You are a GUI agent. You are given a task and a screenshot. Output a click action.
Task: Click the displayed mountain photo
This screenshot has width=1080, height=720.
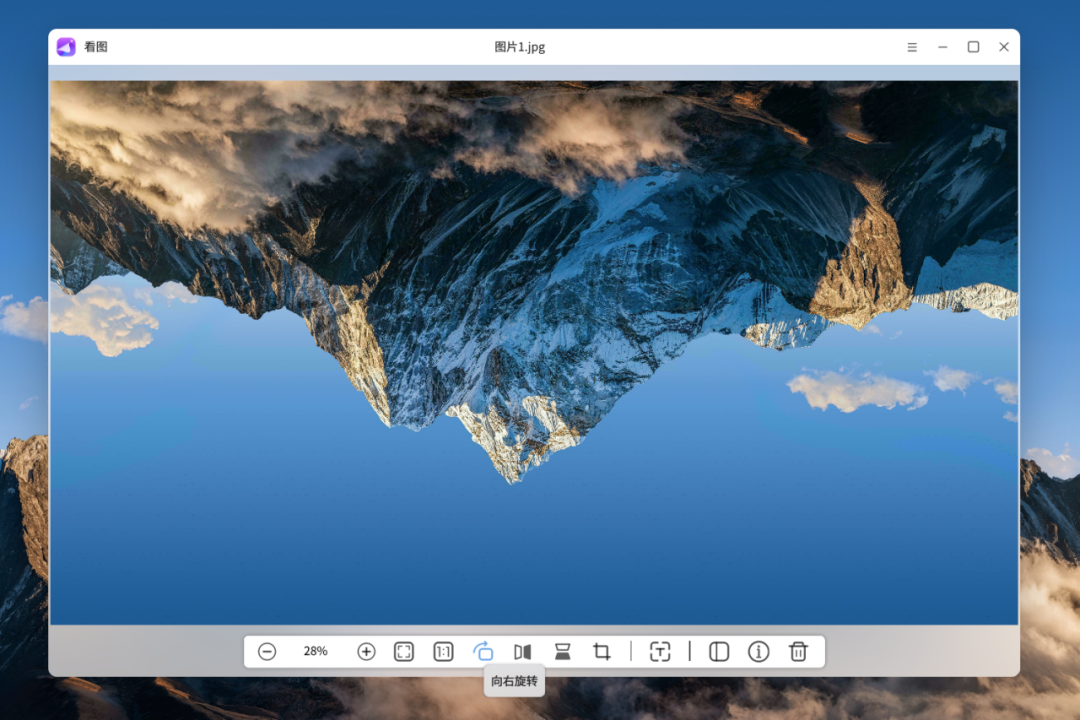pyautogui.click(x=534, y=353)
